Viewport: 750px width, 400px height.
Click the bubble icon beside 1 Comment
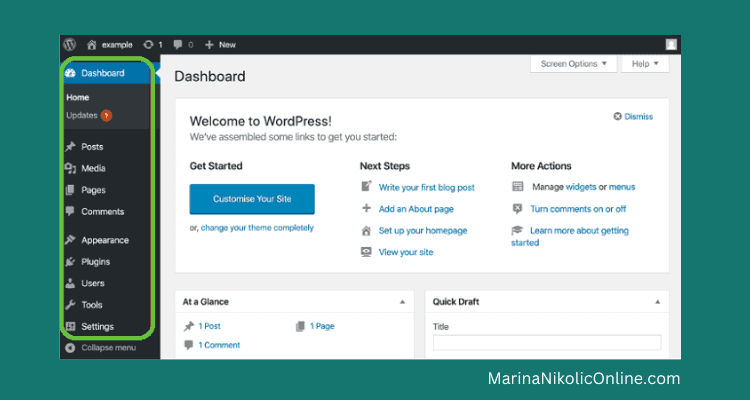[189, 345]
